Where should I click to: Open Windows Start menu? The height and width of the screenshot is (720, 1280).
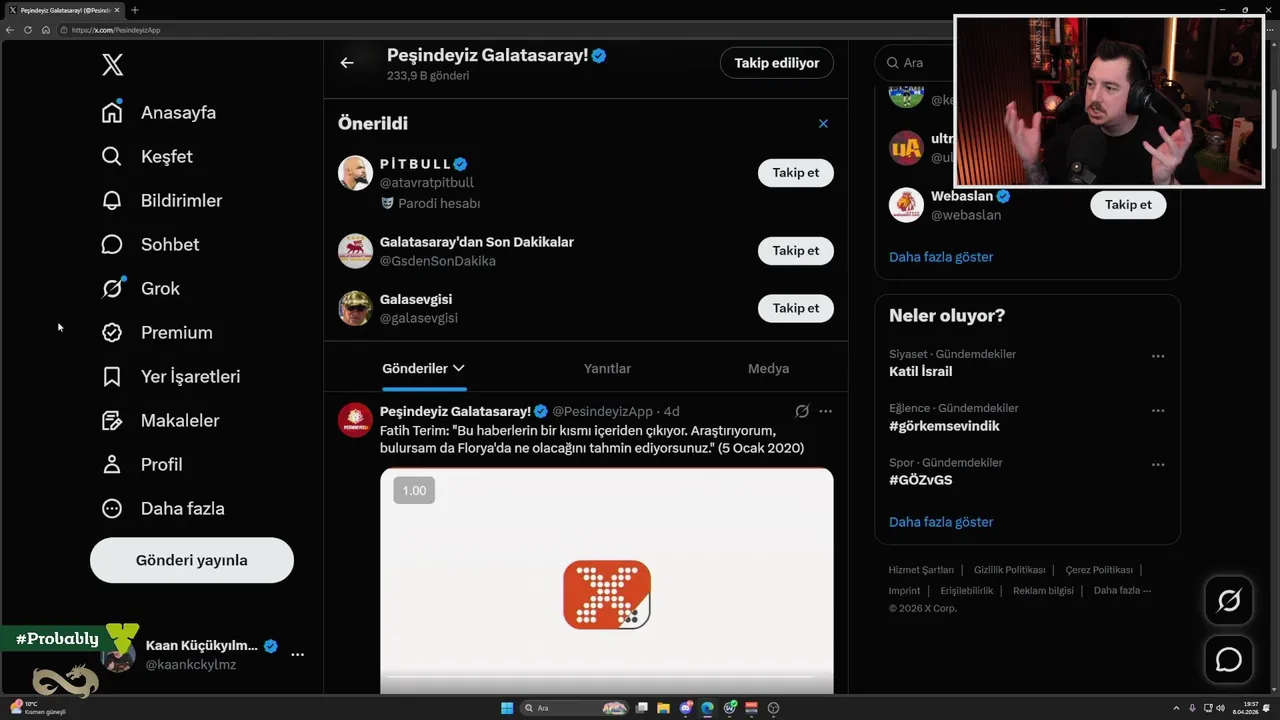pos(507,708)
